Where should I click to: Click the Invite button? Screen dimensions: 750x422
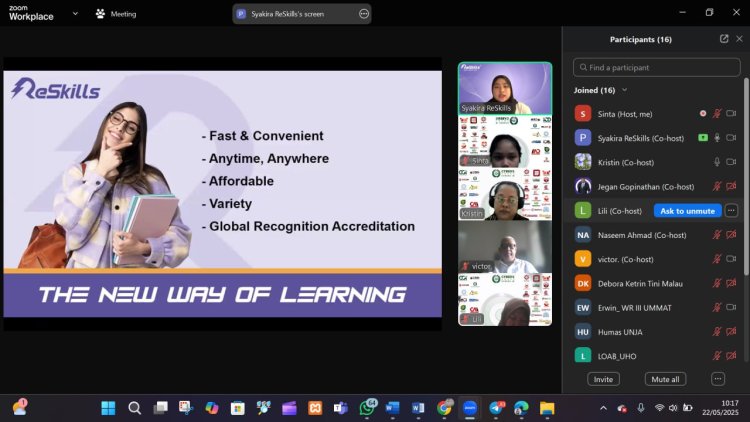pyautogui.click(x=603, y=379)
